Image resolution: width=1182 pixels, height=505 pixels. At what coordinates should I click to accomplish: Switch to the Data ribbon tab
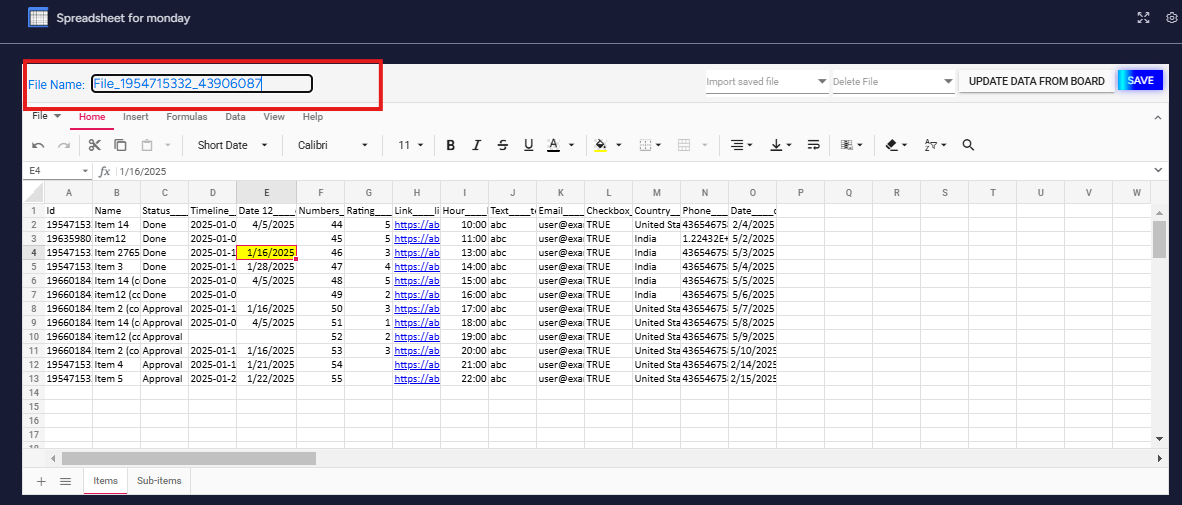click(x=235, y=117)
